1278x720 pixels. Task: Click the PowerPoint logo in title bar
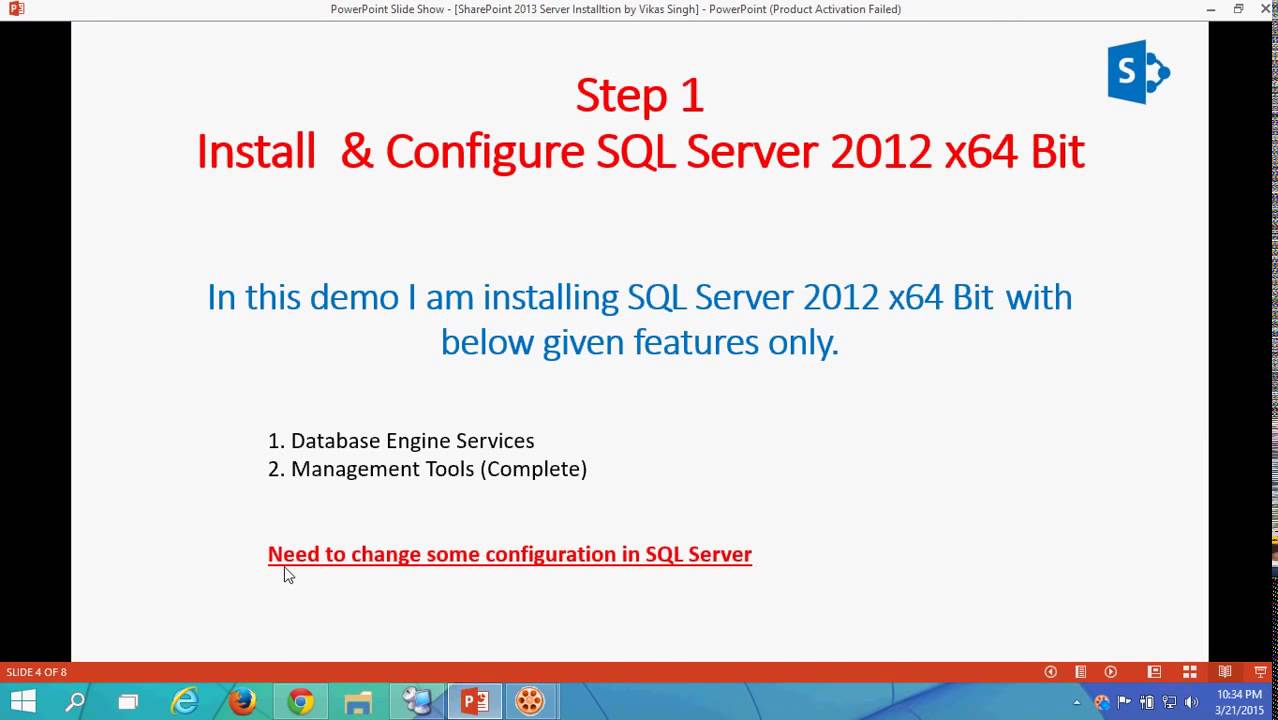pos(16,9)
